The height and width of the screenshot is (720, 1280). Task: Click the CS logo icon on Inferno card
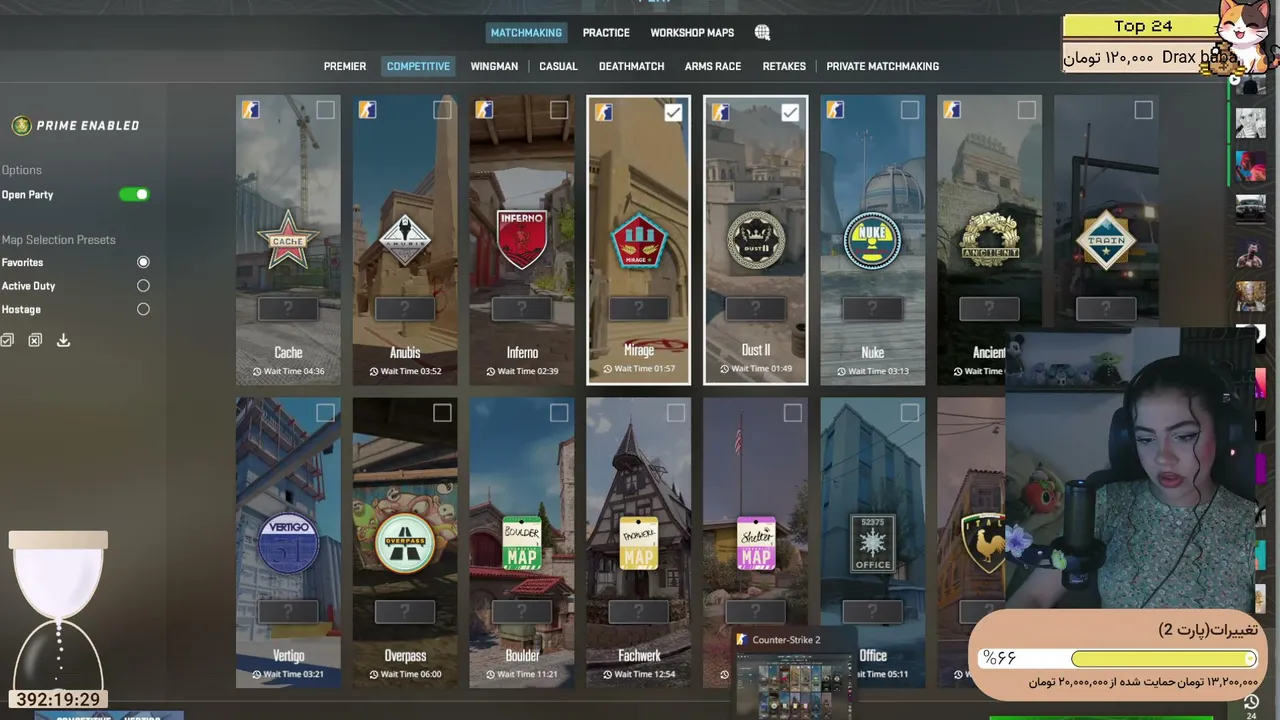click(x=485, y=110)
